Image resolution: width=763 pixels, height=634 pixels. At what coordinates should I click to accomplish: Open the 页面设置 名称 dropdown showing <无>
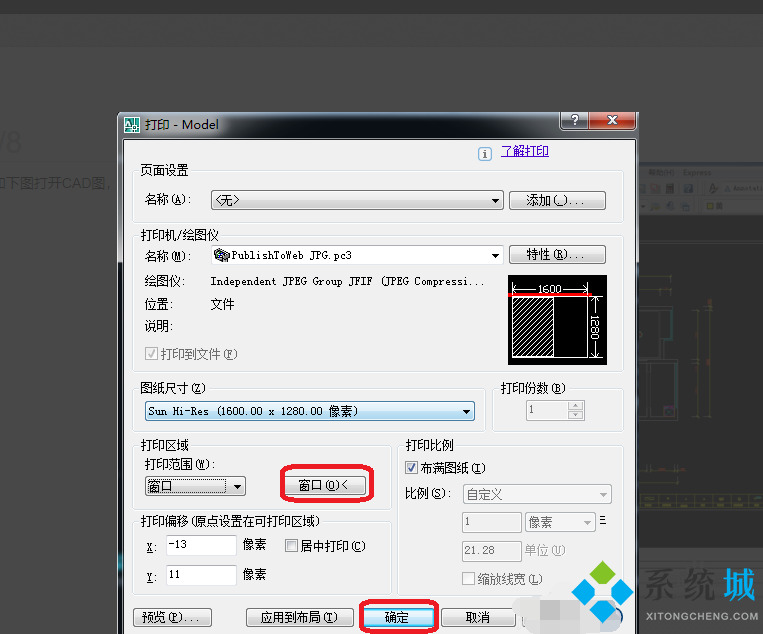click(x=357, y=200)
